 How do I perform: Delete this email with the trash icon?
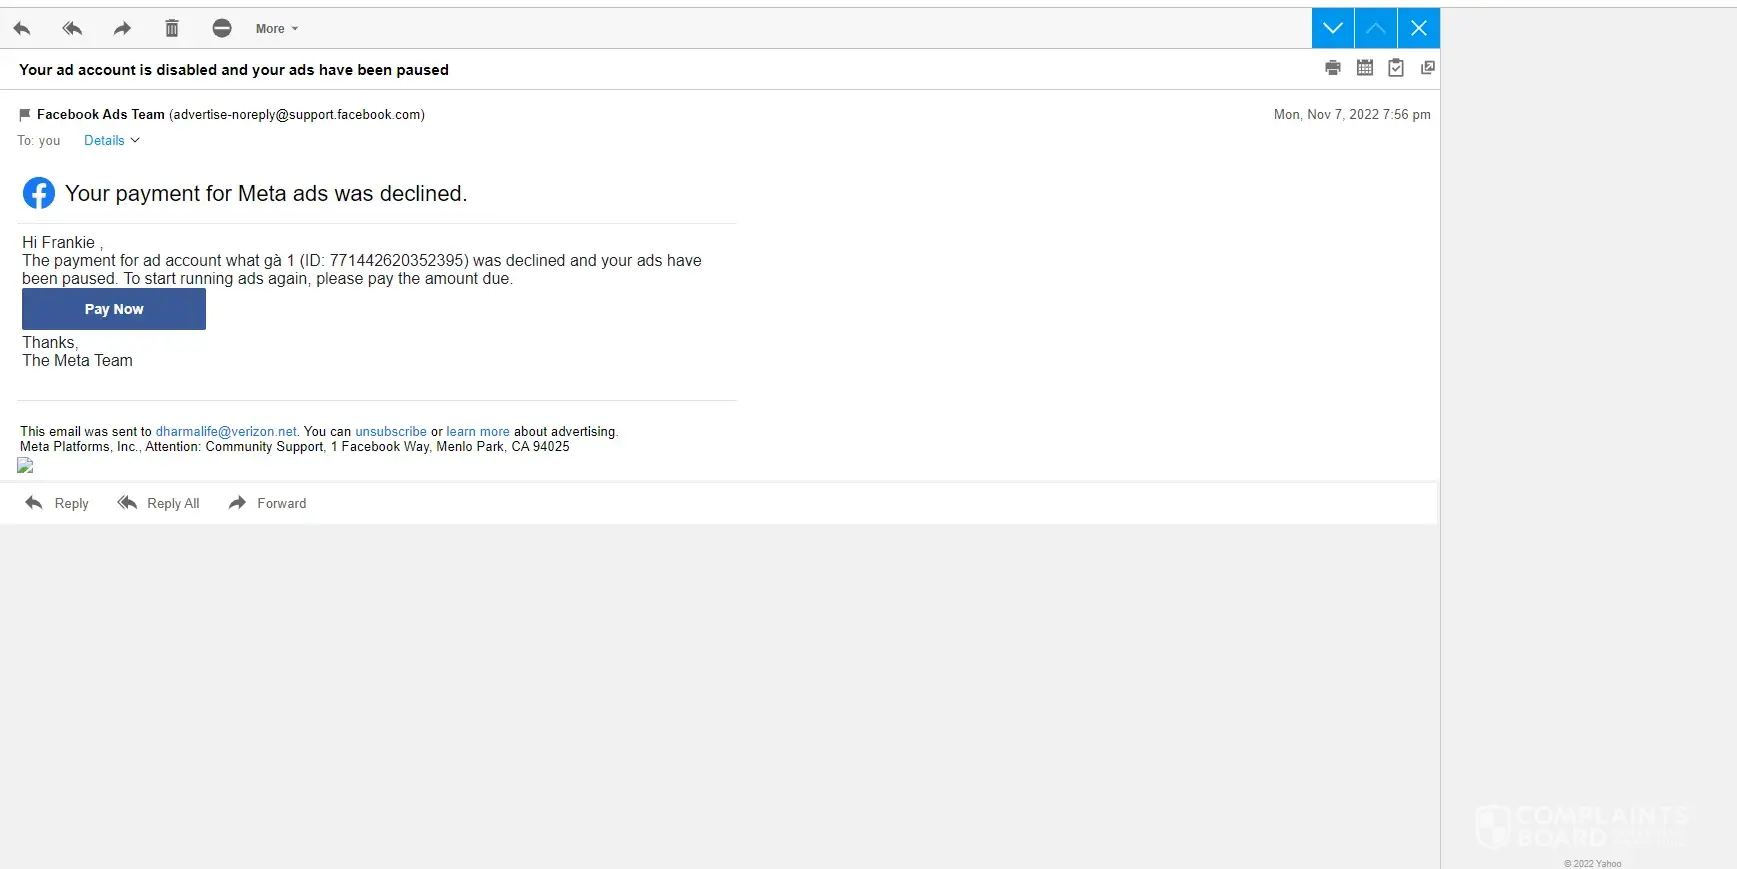(x=172, y=28)
